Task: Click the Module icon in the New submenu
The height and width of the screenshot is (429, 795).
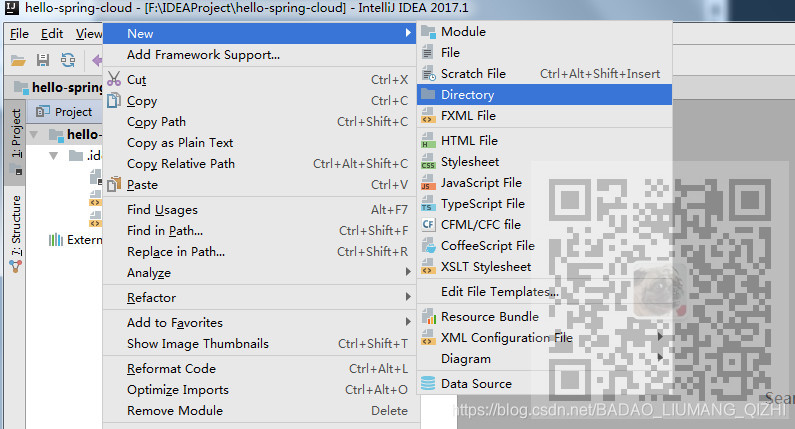Action: (428, 32)
